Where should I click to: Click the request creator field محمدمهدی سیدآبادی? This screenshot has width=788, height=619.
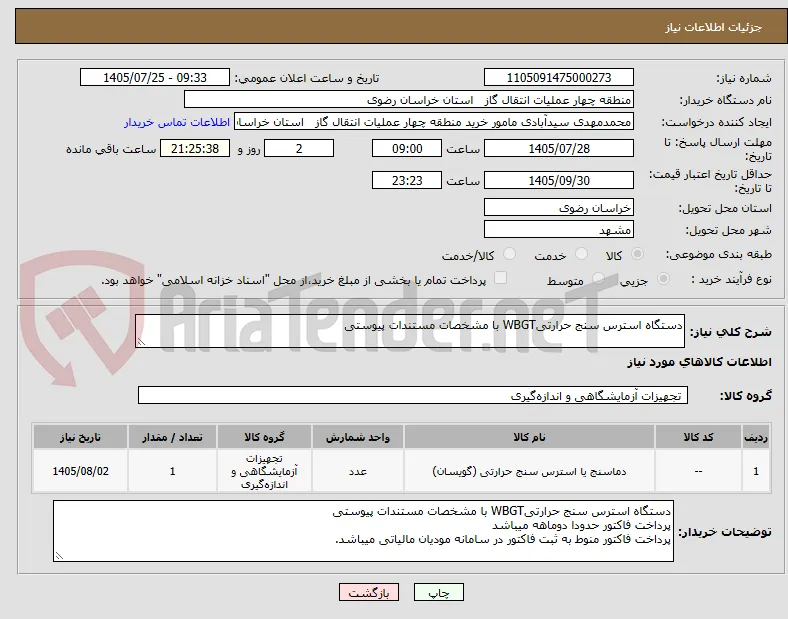tap(434, 122)
